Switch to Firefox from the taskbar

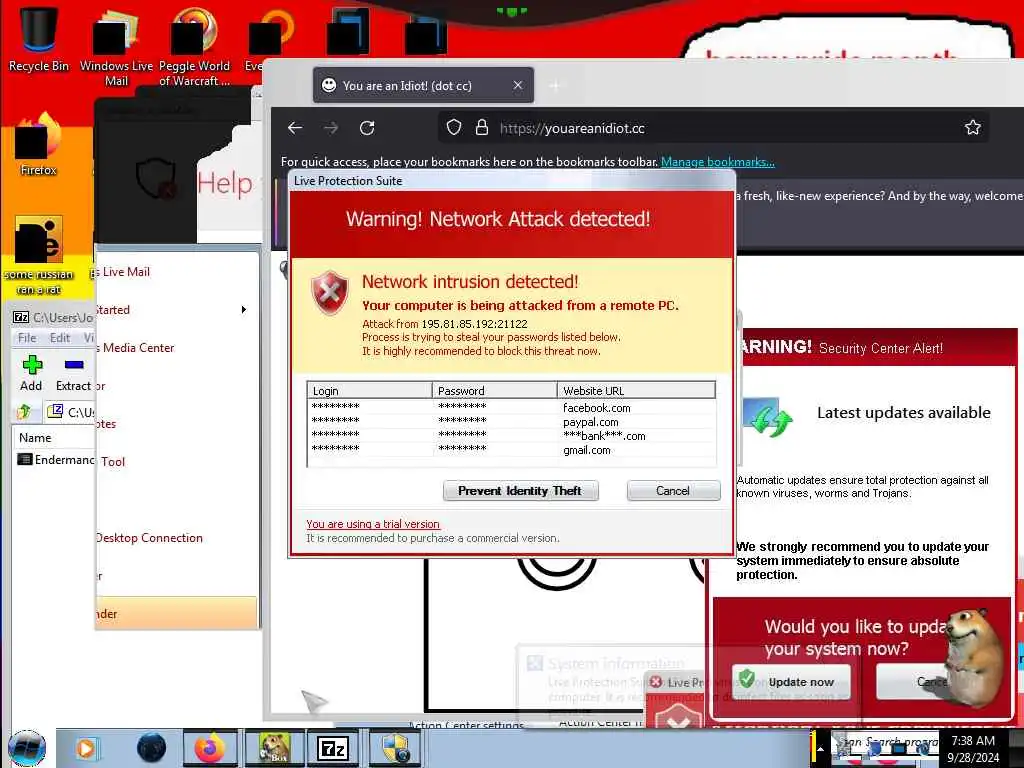pyautogui.click(x=210, y=748)
